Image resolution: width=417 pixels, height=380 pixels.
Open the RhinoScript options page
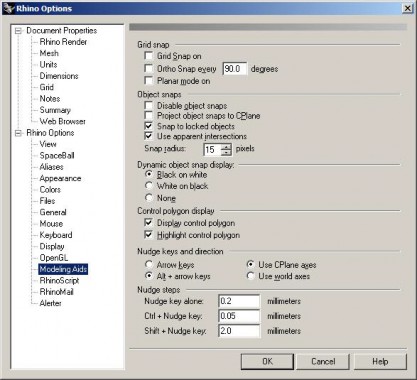59,281
